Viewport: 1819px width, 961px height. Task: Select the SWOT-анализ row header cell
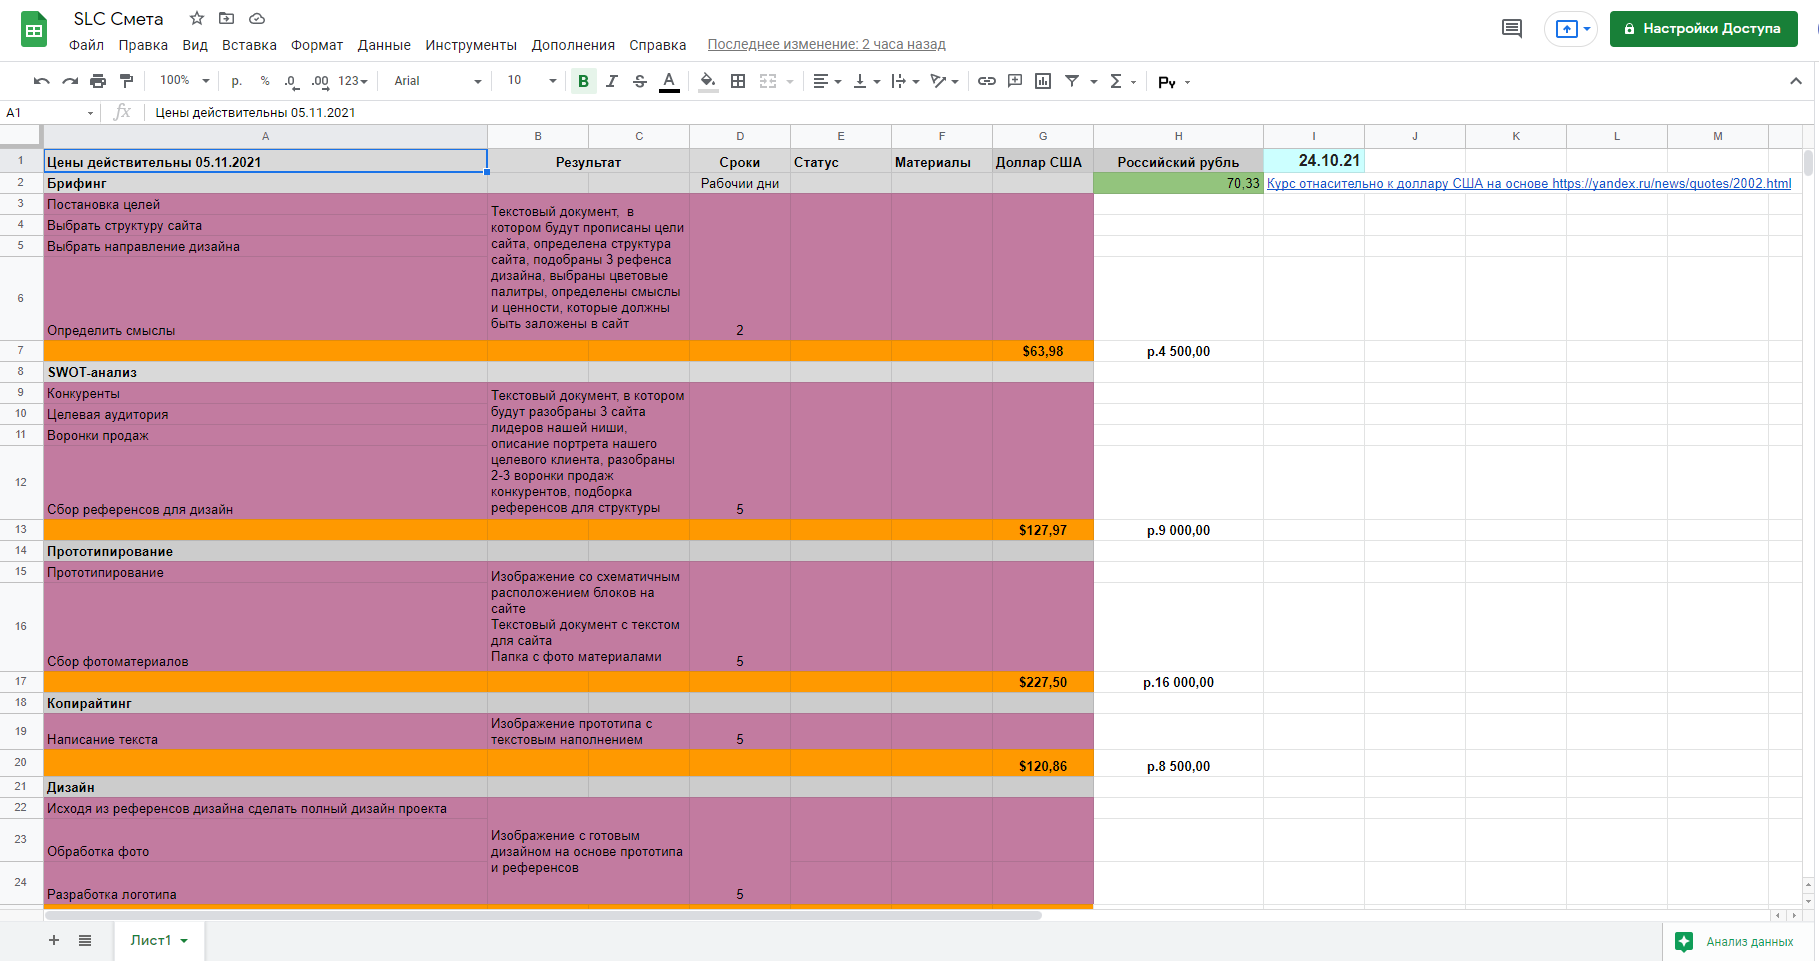click(x=265, y=372)
